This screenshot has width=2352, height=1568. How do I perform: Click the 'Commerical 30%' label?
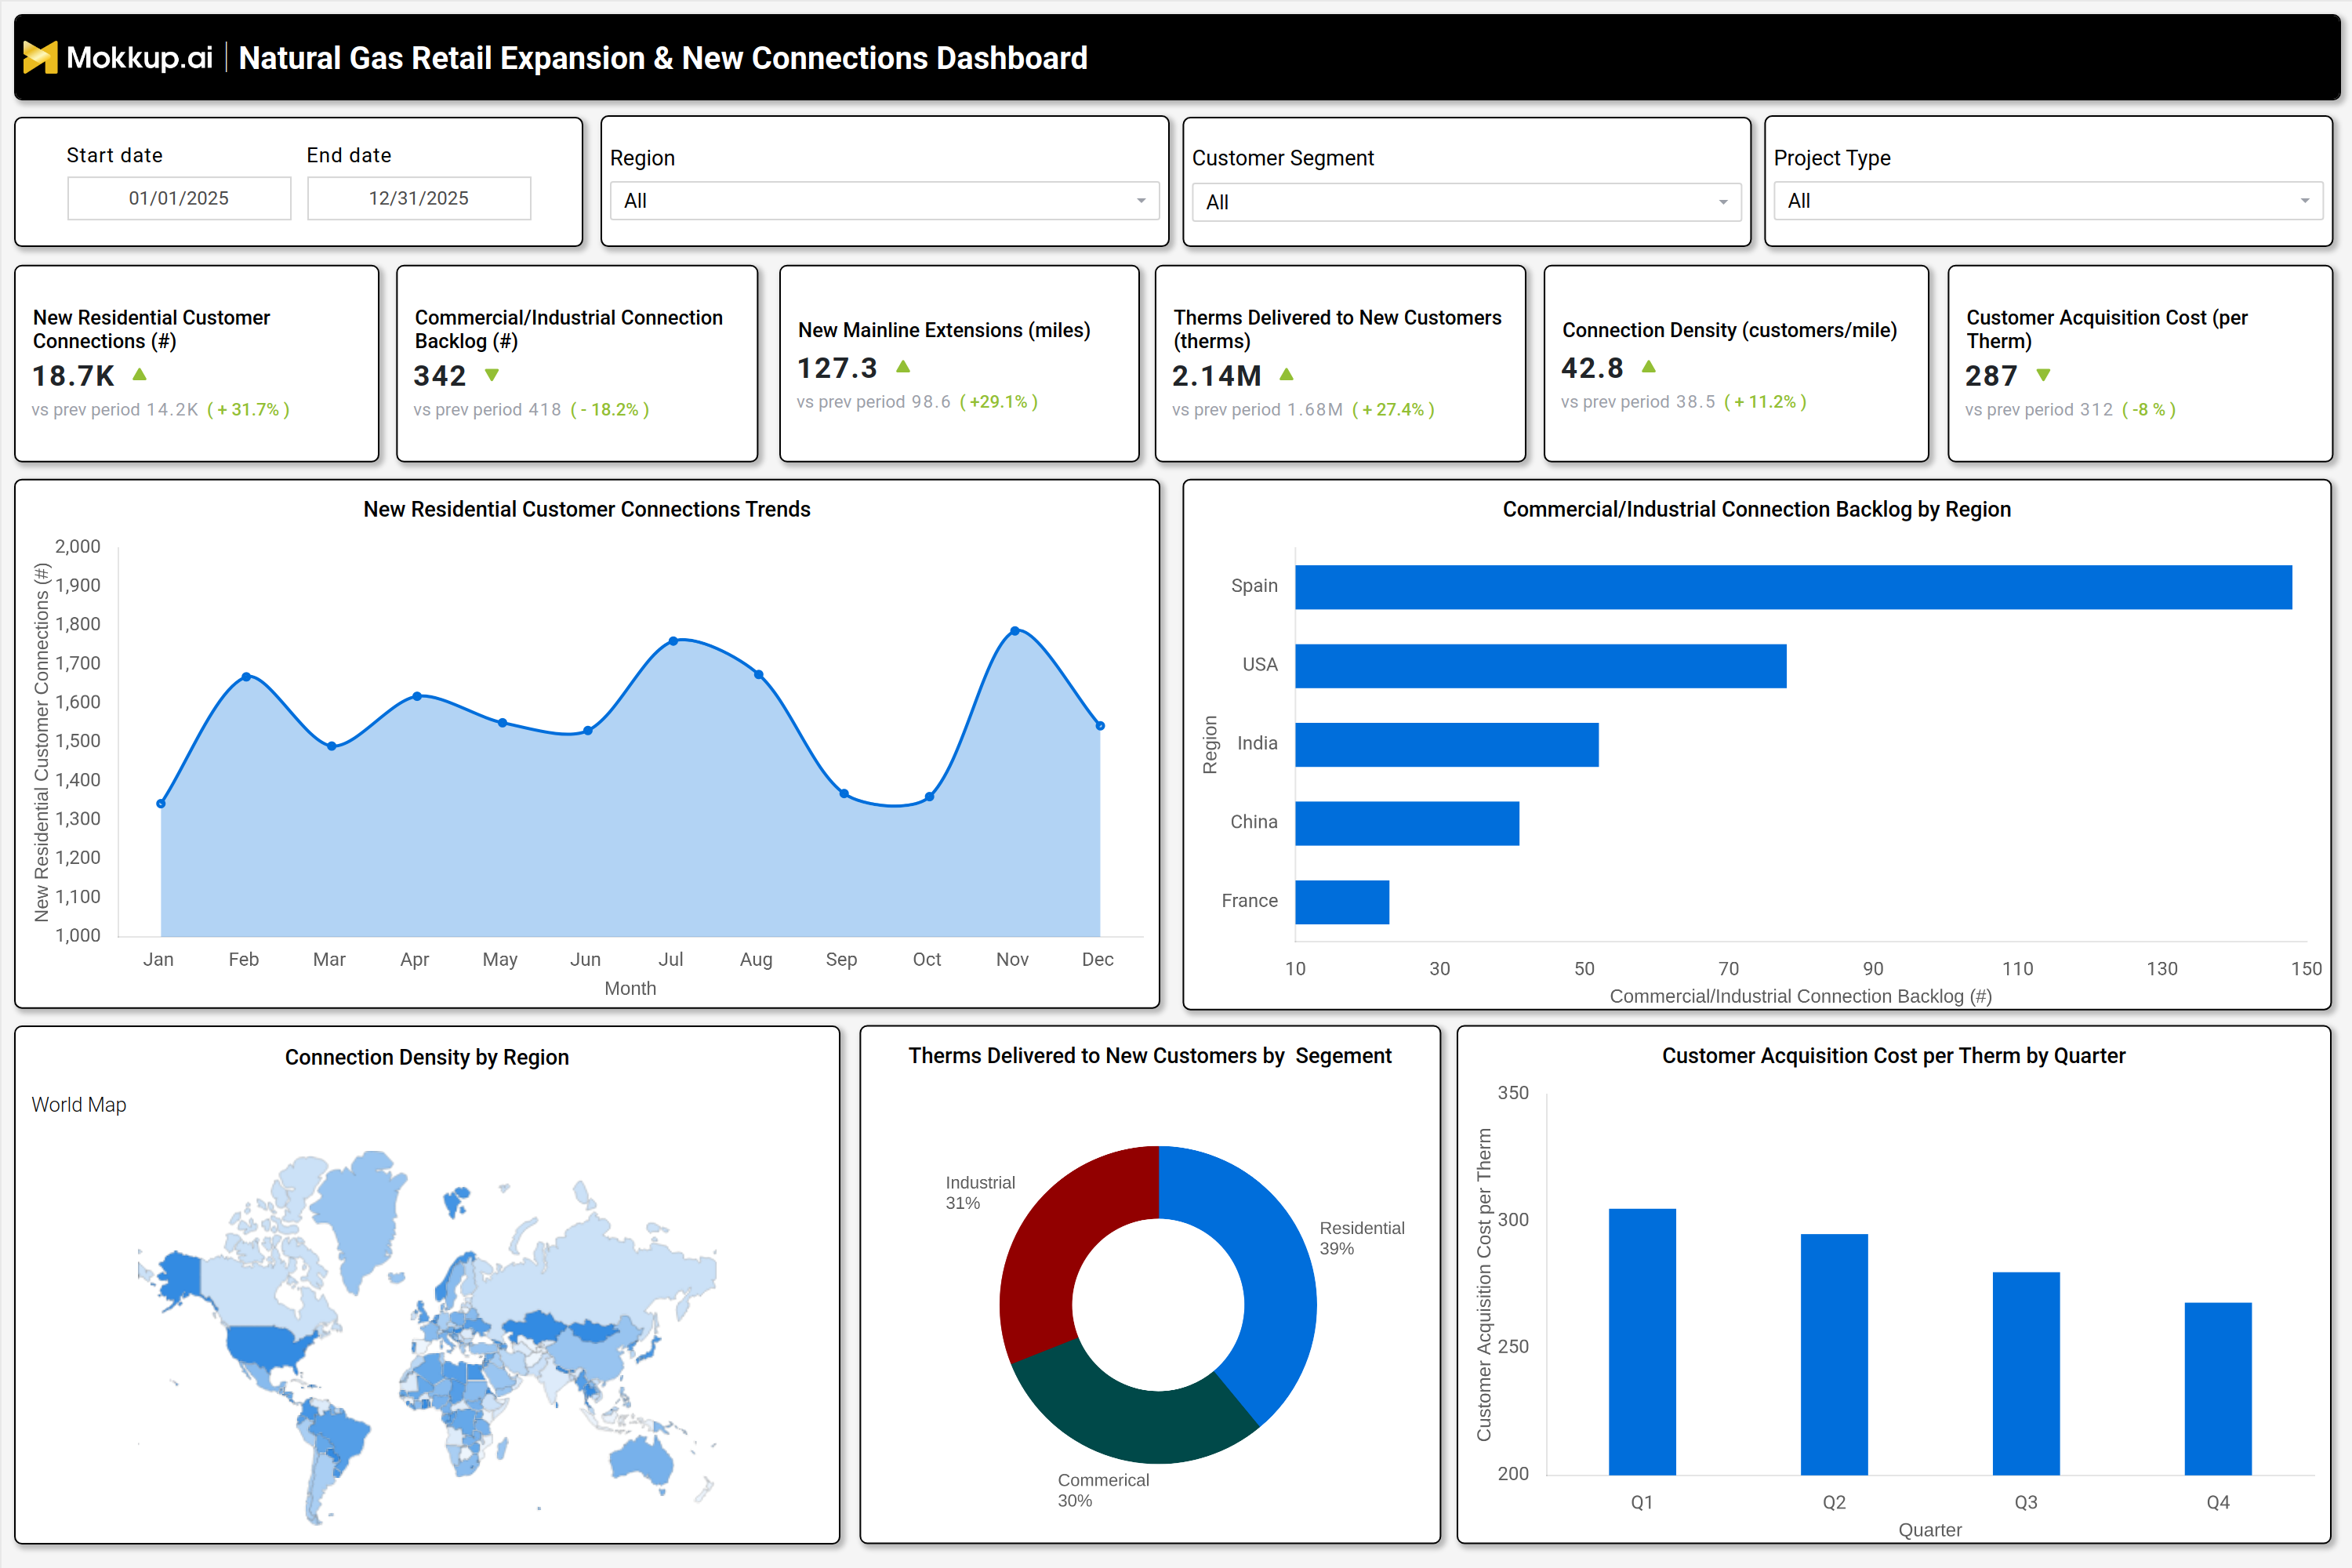[x=1103, y=1490]
